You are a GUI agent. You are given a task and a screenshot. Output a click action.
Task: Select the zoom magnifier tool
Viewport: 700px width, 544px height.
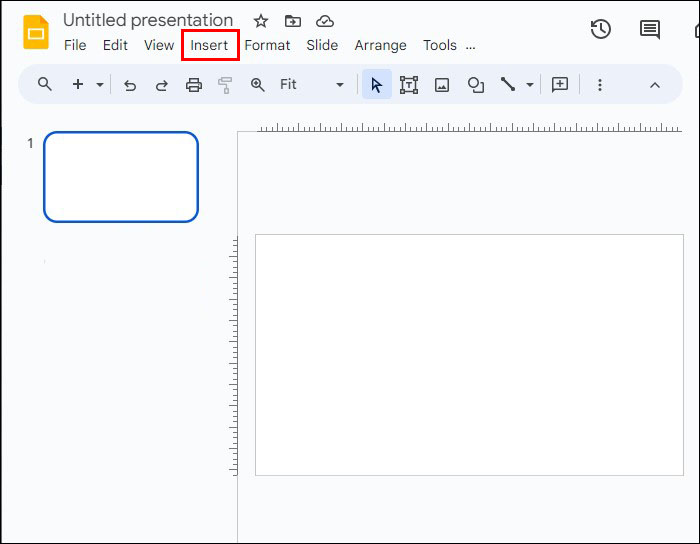[258, 84]
